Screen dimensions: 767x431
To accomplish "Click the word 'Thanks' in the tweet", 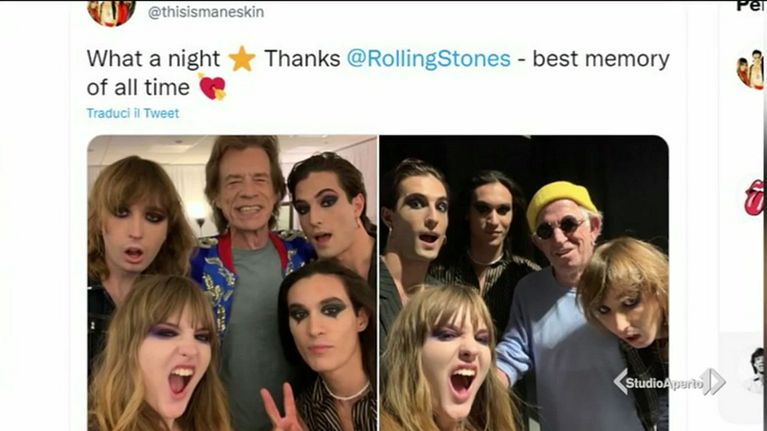I will click(301, 58).
